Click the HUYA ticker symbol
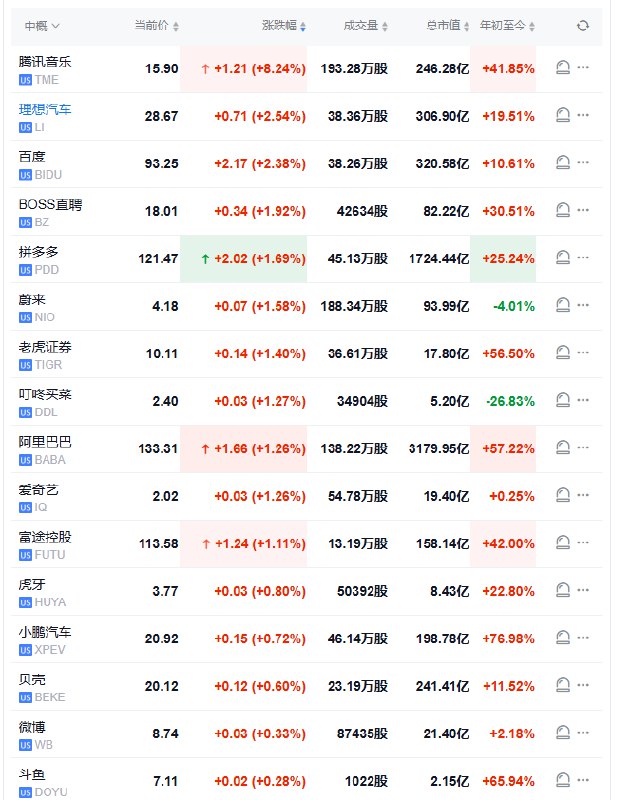Viewport: 631px width, 800px height. [x=50, y=603]
